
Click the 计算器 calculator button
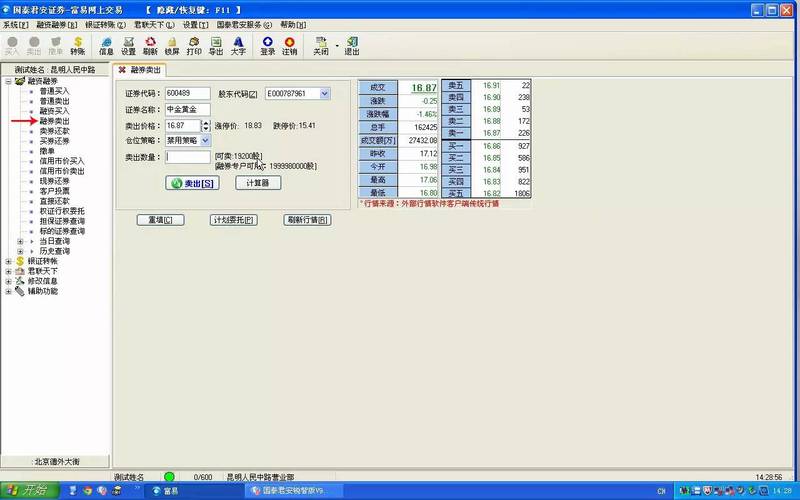[258, 183]
